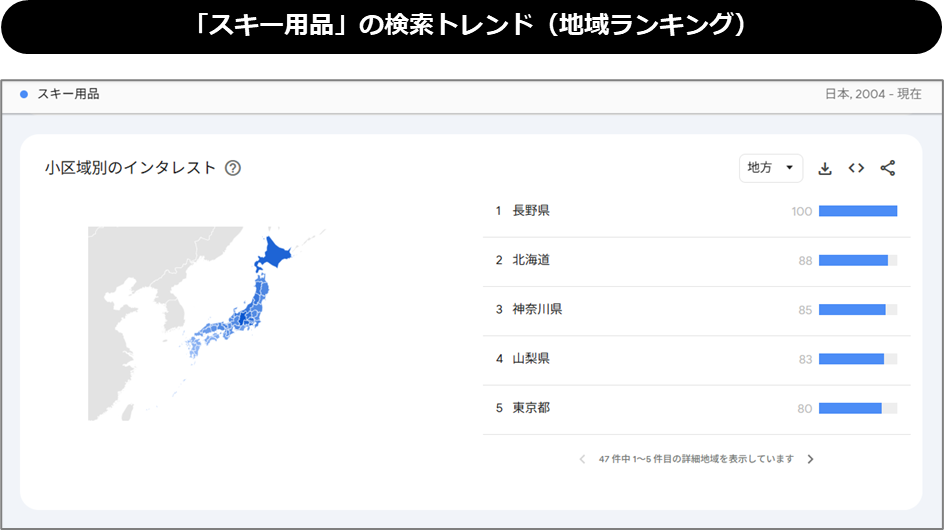Open the embed code icon

[x=856, y=168]
